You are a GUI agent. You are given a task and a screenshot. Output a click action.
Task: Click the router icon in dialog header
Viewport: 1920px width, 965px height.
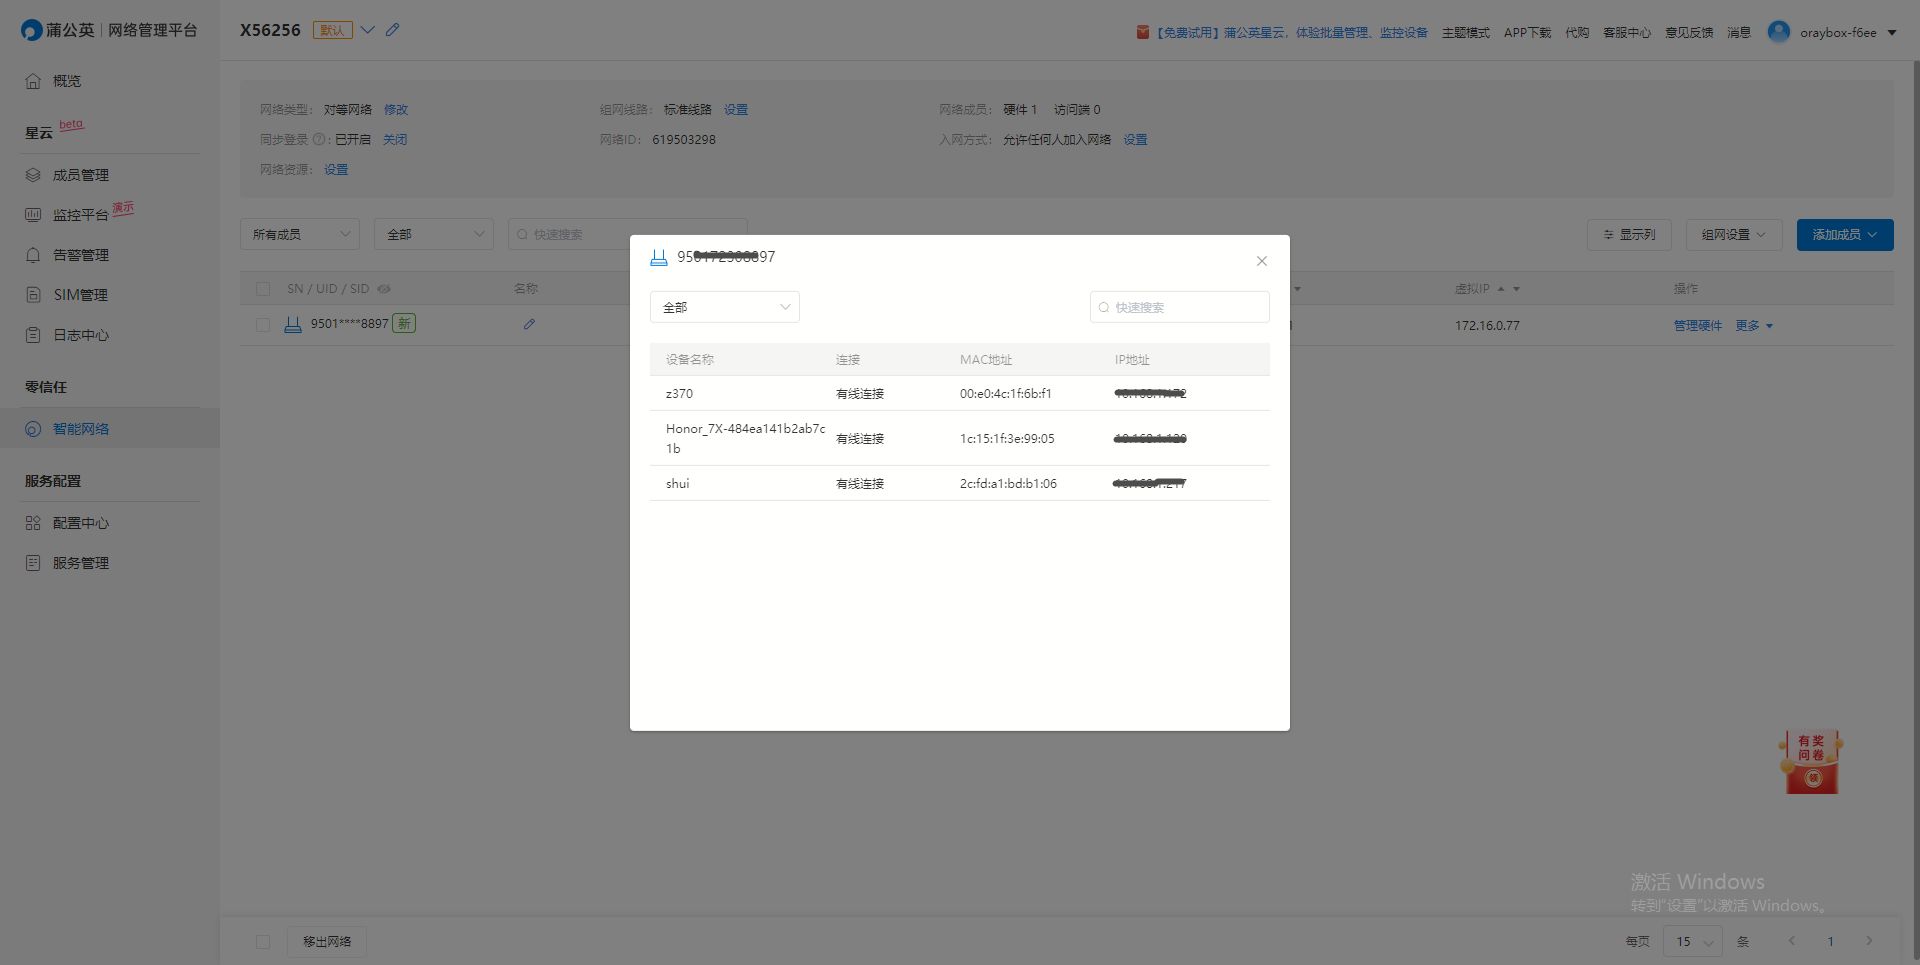tap(659, 258)
